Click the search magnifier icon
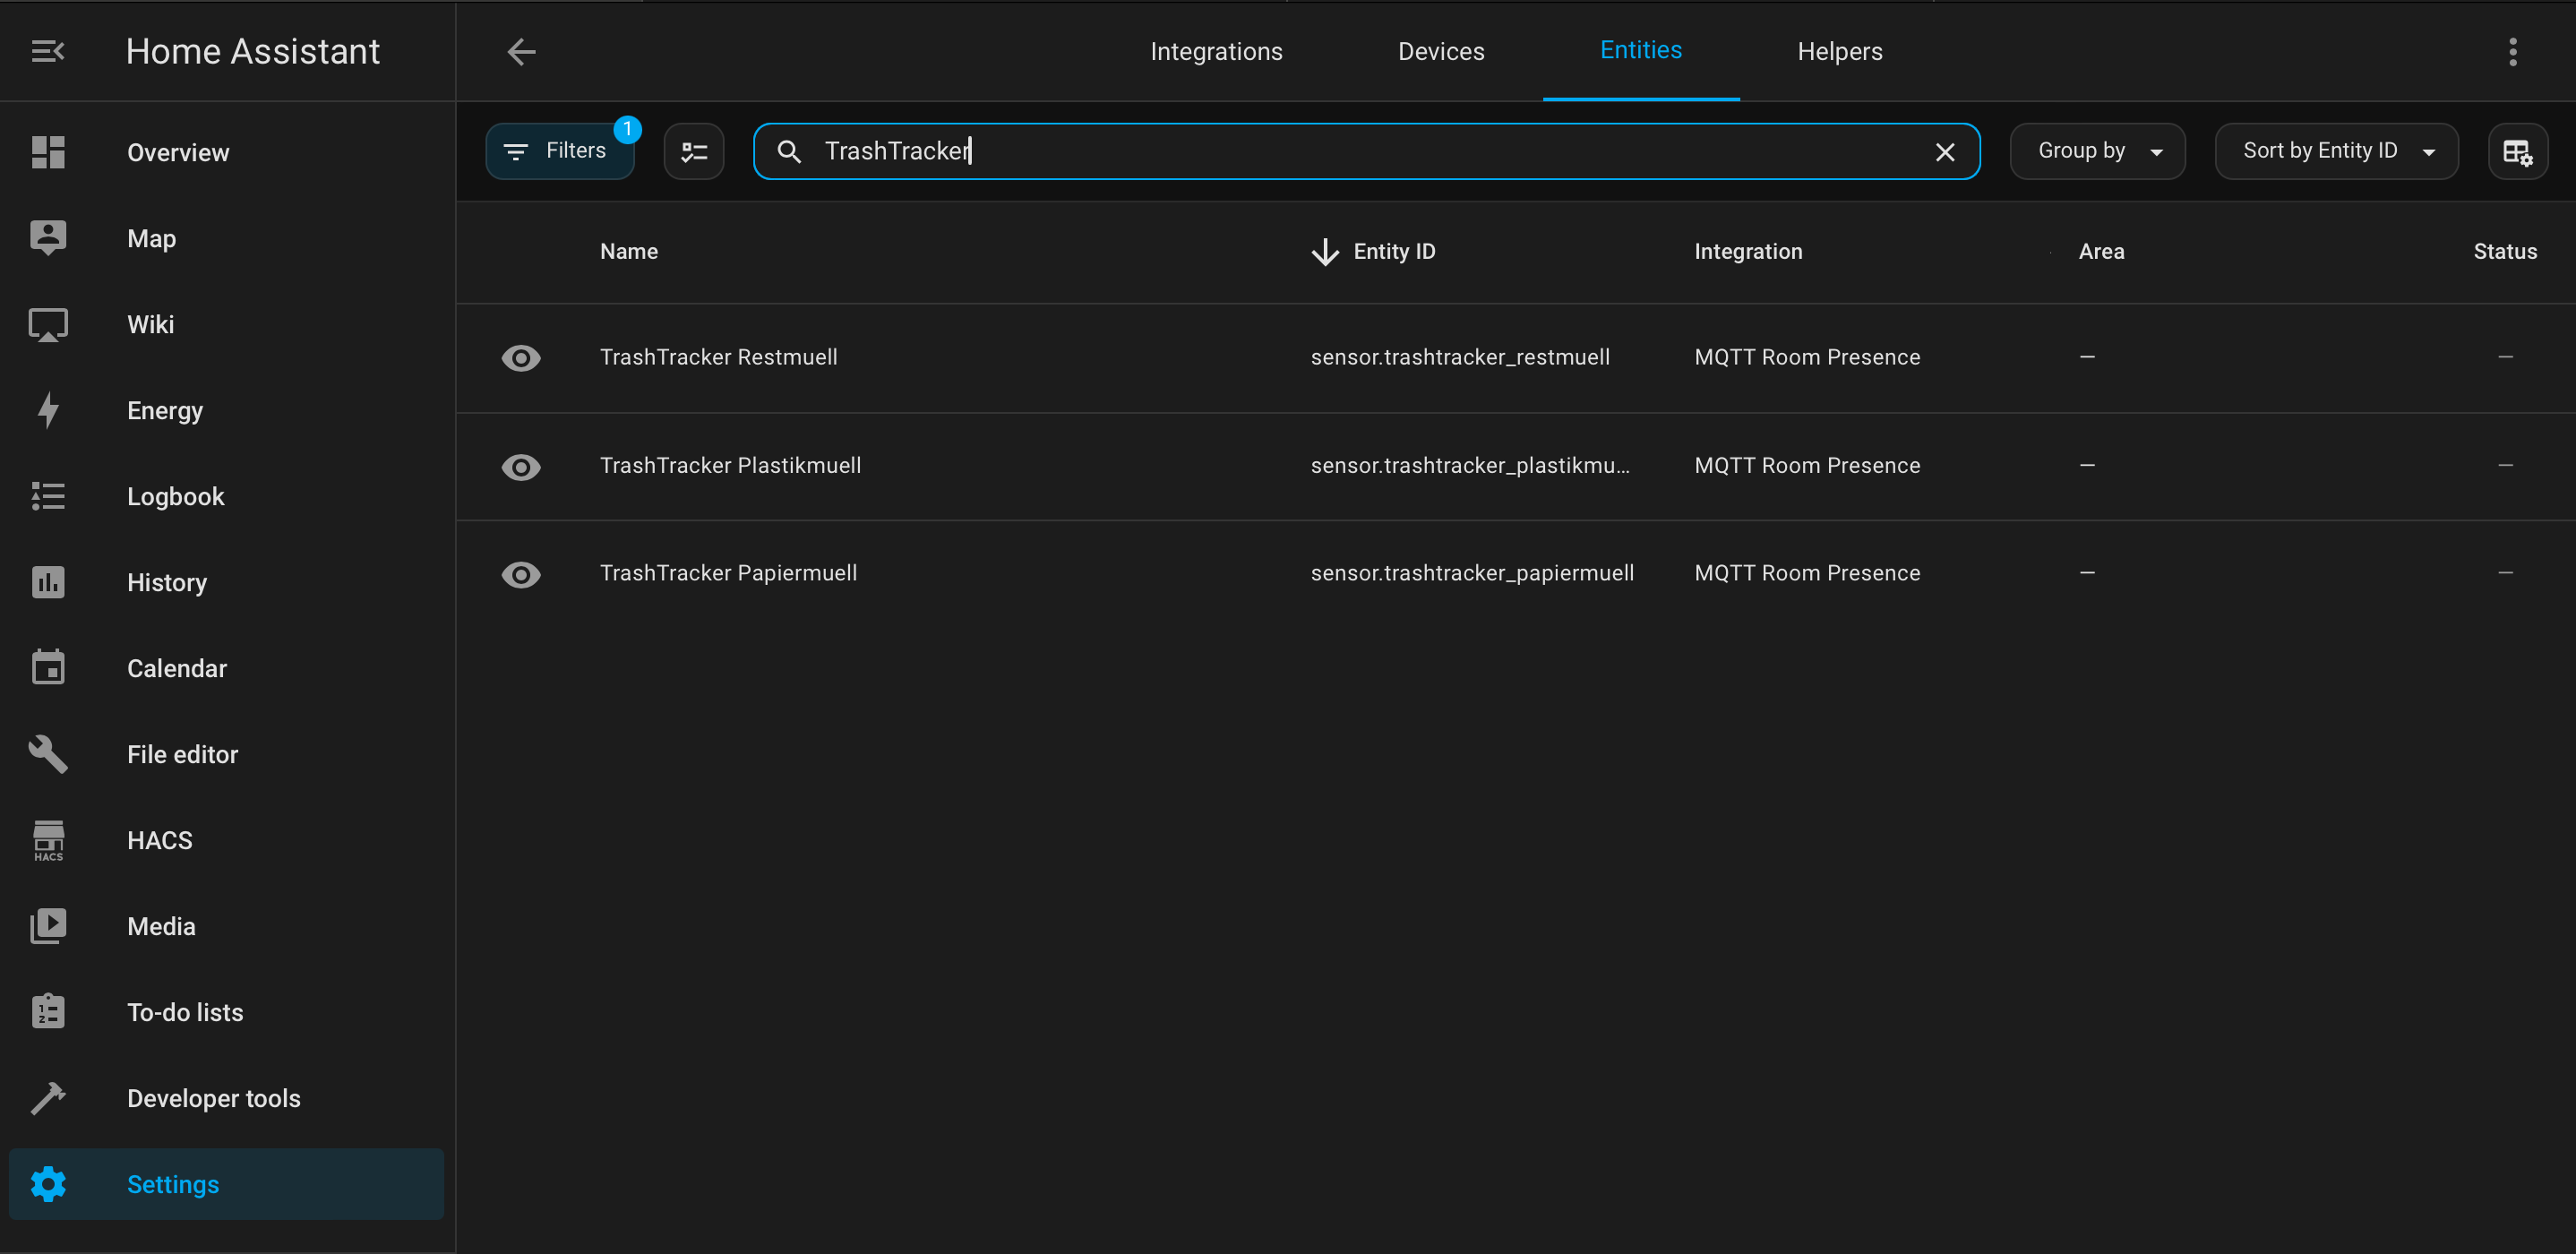2576x1254 pixels. [x=789, y=151]
